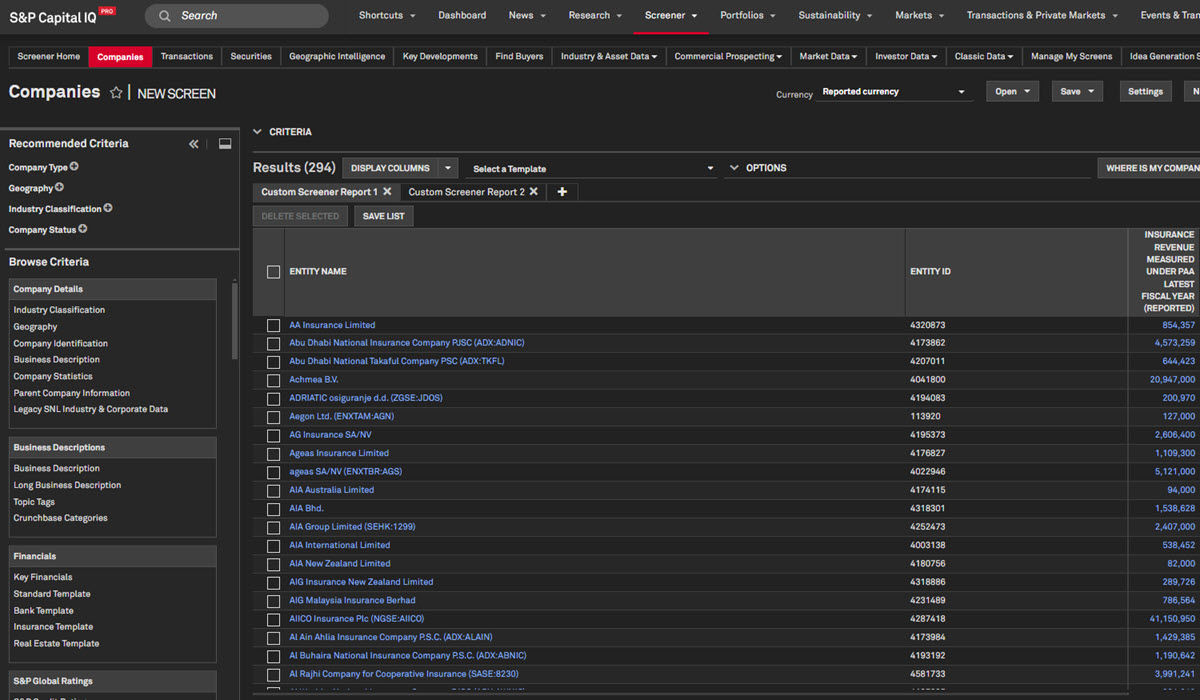
Task: Sort by ENTITY NAME column header
Action: coord(318,272)
